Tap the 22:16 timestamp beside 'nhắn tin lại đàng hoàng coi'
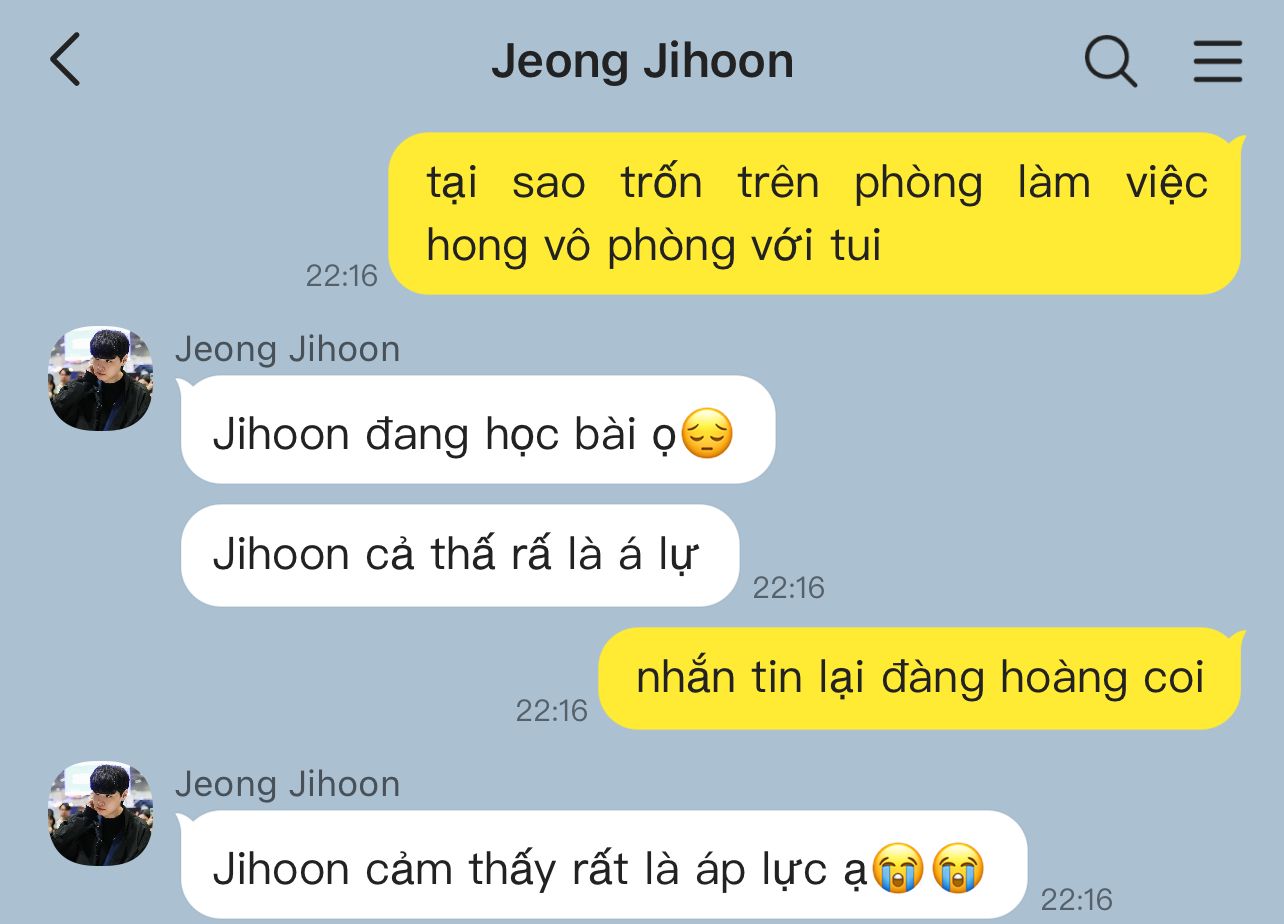This screenshot has width=1284, height=924. 552,711
